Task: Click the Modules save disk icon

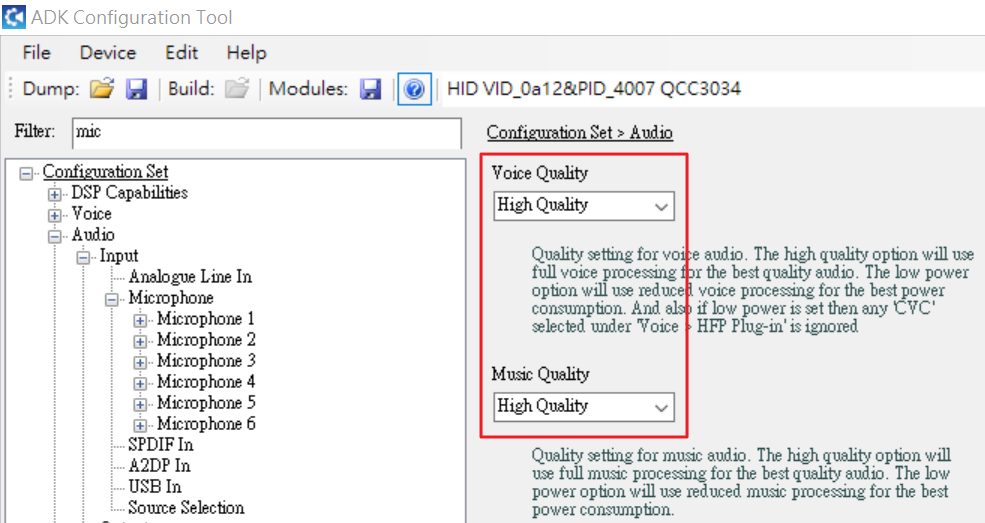Action: 371,89
